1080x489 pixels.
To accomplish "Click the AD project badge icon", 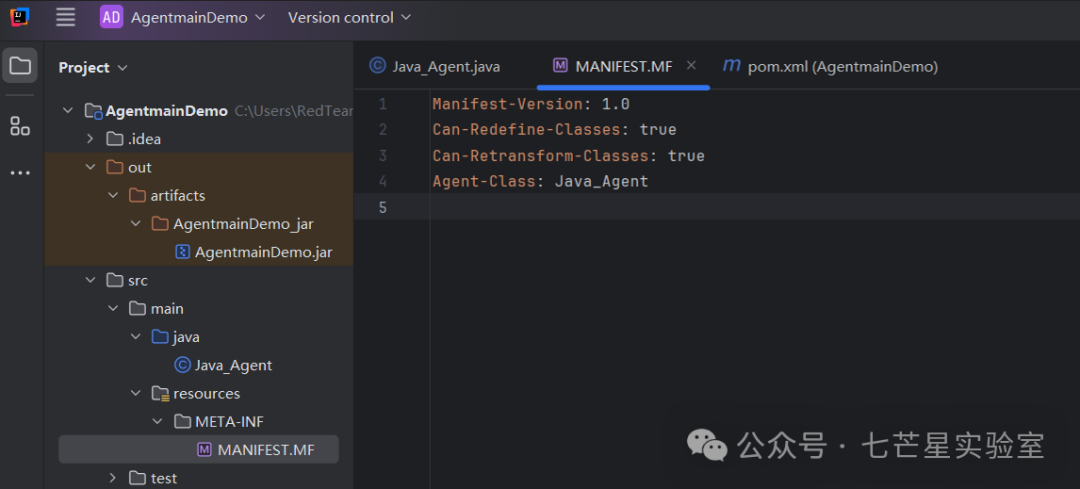I will 112,17.
